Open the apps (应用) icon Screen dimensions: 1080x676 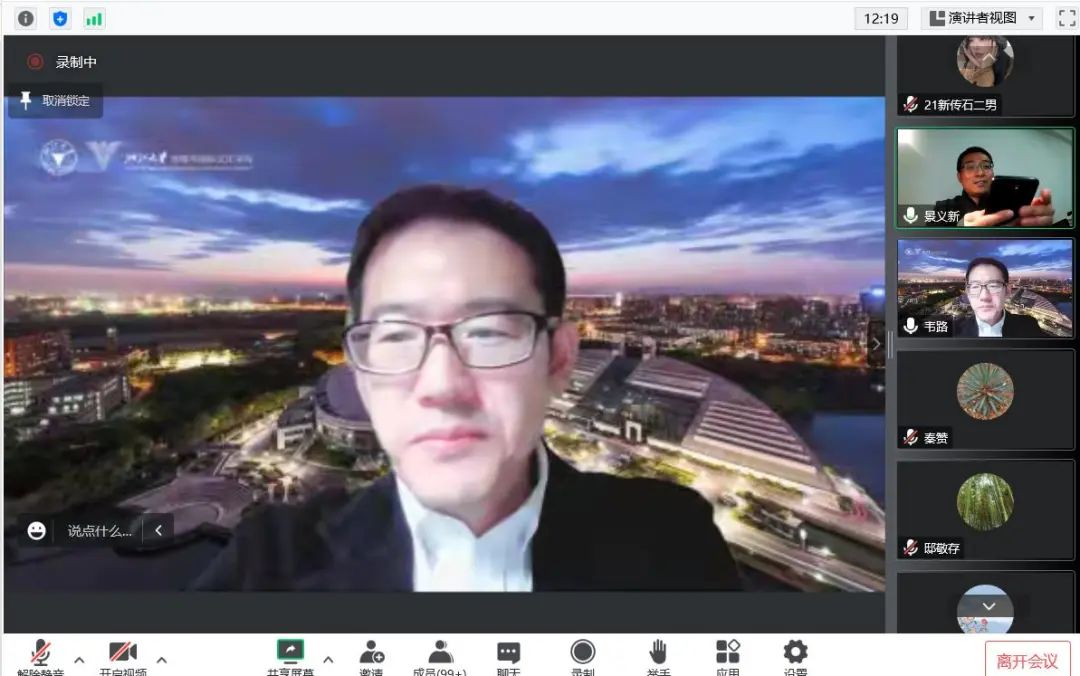point(727,653)
